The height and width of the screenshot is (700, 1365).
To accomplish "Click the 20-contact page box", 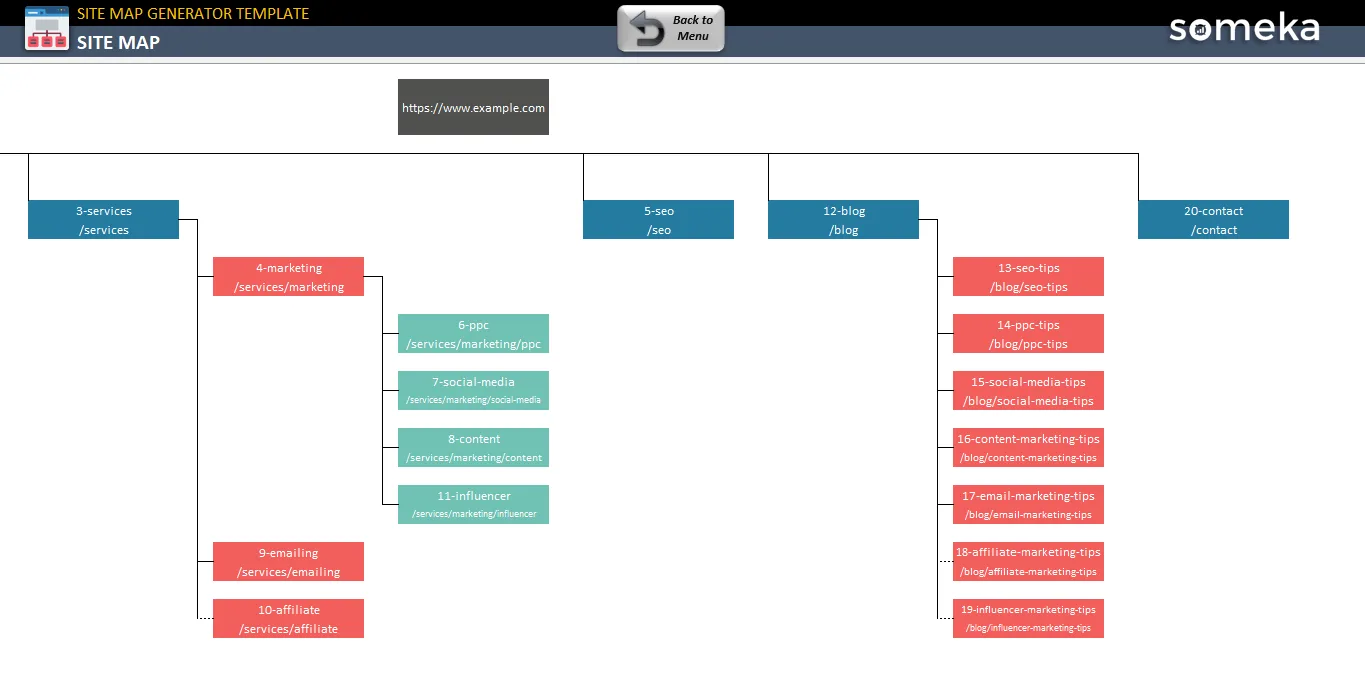I will [x=1213, y=220].
